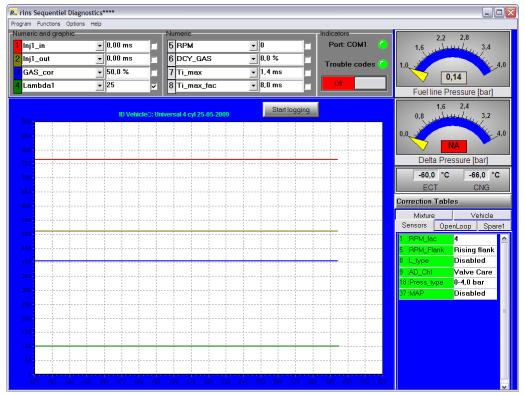Click the 0,14 fuel pressure readout
525x395 pixels.
454,77
